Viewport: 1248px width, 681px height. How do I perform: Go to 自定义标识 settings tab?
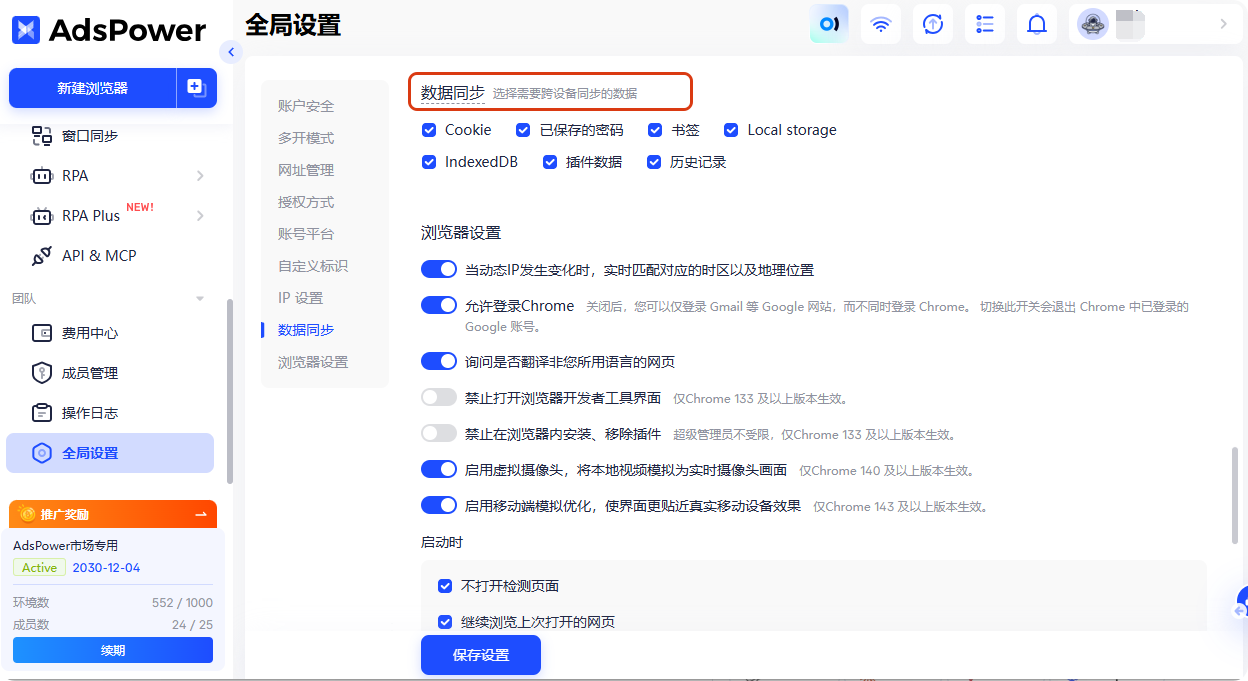click(x=313, y=266)
